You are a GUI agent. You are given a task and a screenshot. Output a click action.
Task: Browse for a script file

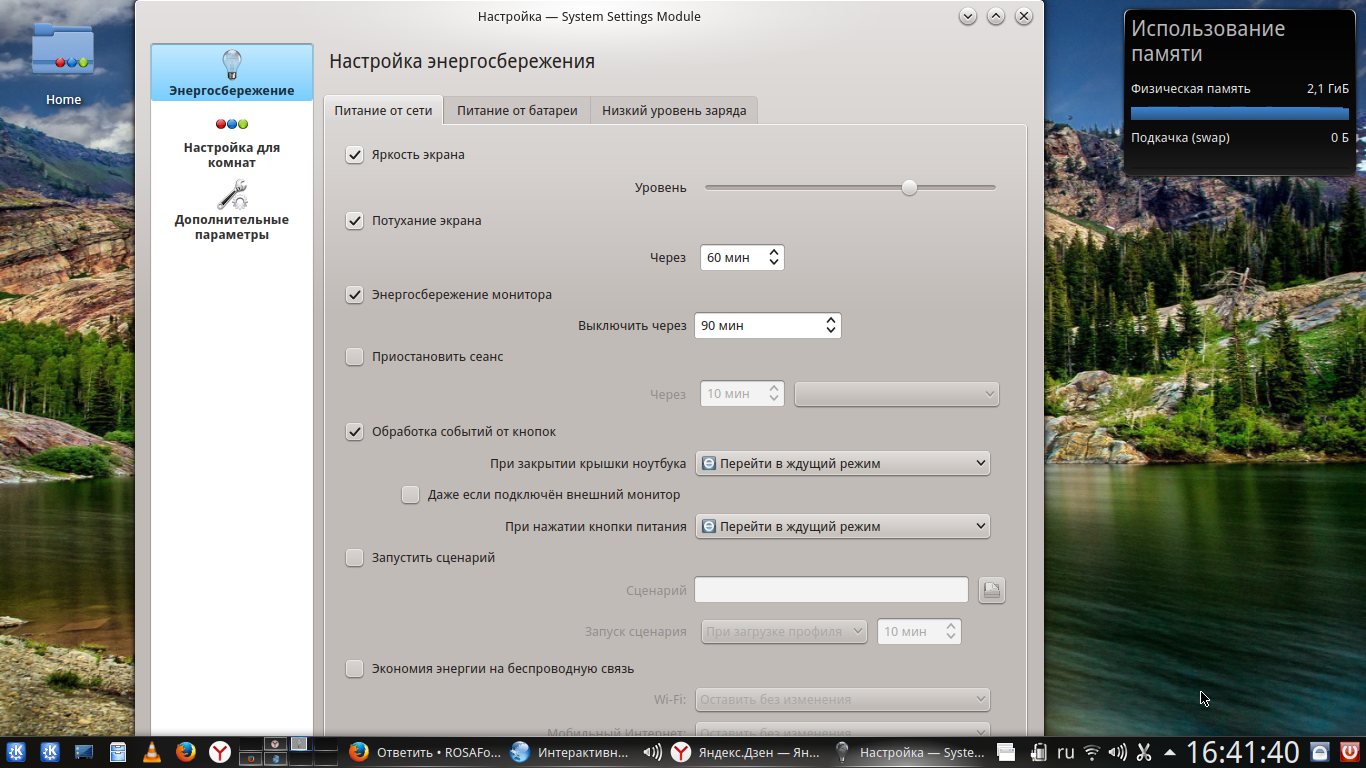click(x=991, y=590)
